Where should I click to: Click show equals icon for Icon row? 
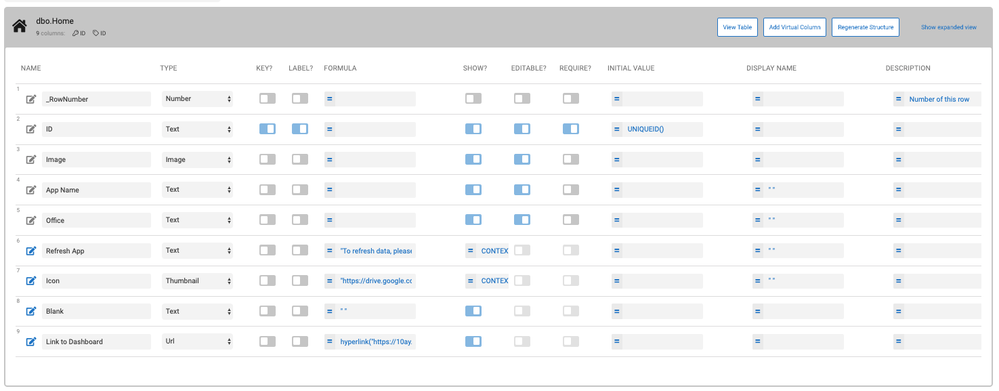point(471,281)
